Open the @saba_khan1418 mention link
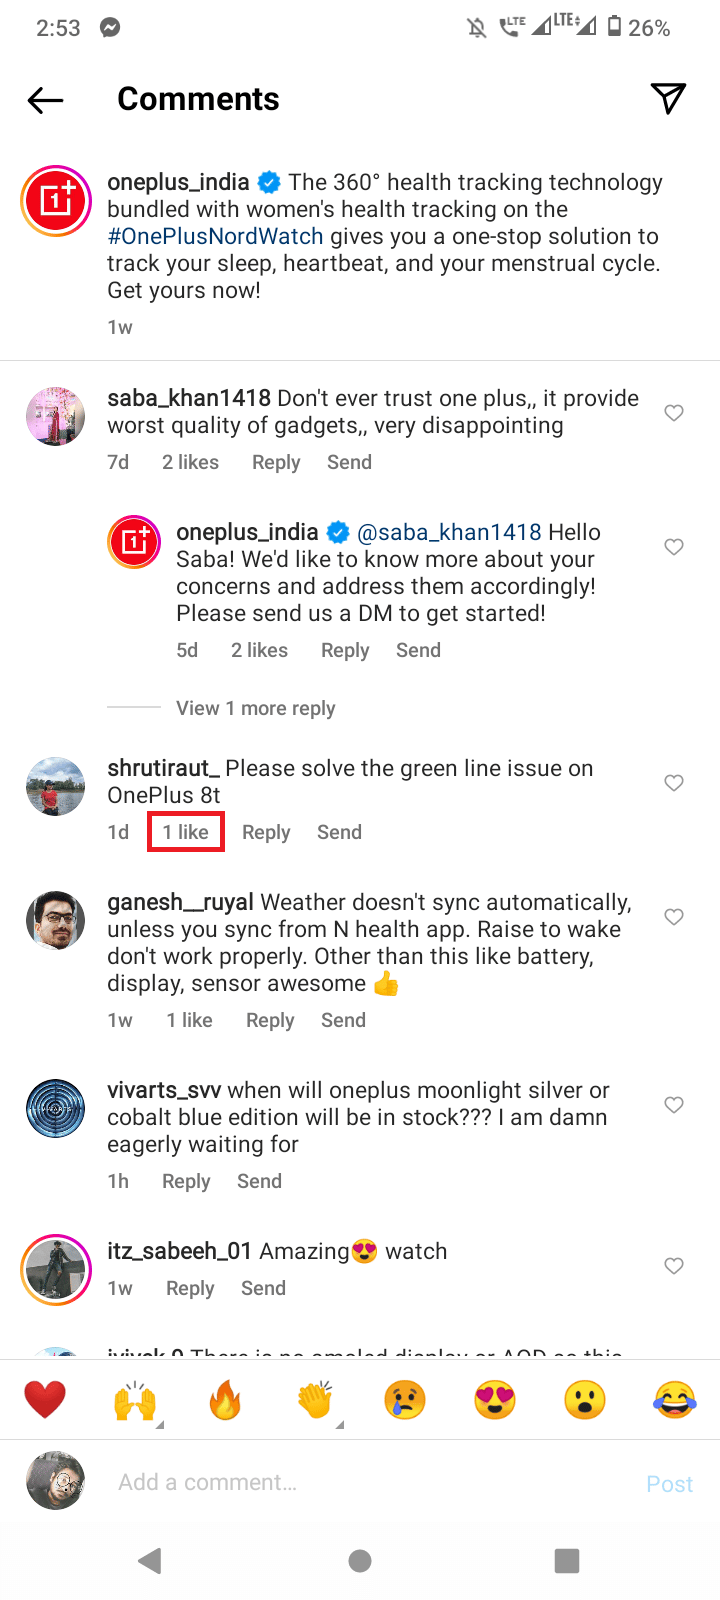Image resolution: width=720 pixels, height=1600 pixels. pyautogui.click(x=449, y=532)
